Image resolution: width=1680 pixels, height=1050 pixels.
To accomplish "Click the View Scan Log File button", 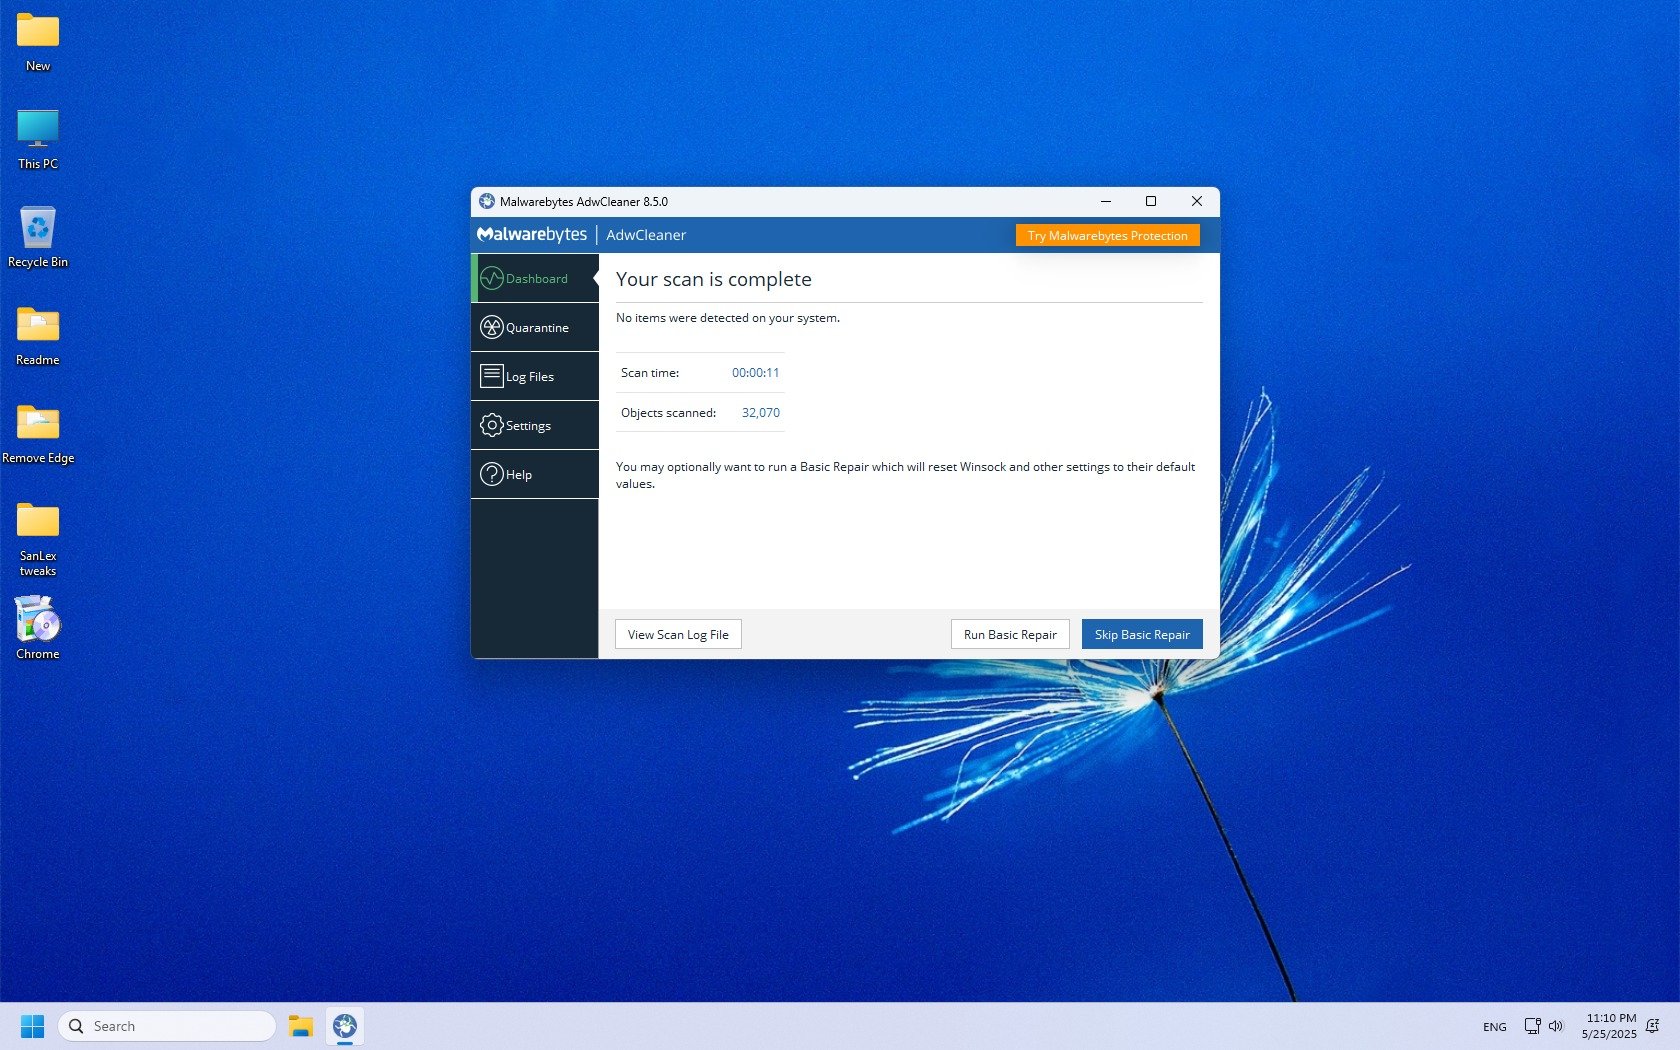I will (x=678, y=634).
